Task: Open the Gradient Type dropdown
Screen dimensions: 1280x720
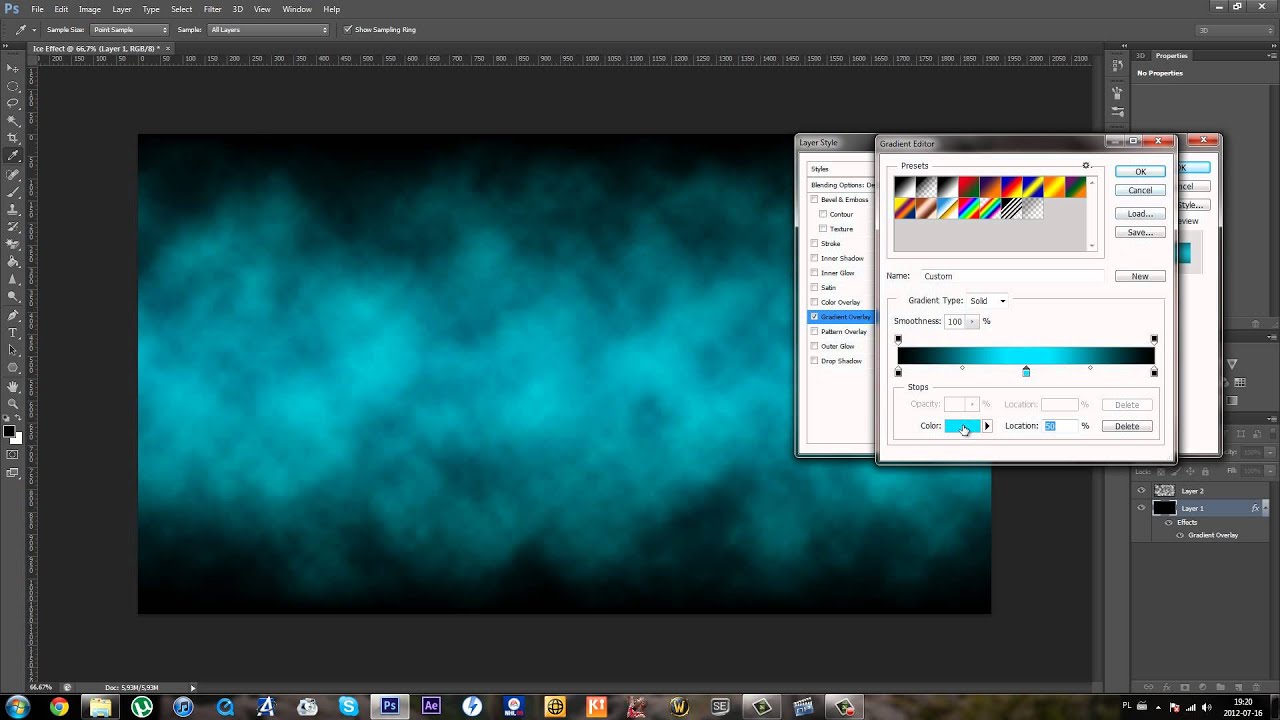Action: (x=988, y=300)
